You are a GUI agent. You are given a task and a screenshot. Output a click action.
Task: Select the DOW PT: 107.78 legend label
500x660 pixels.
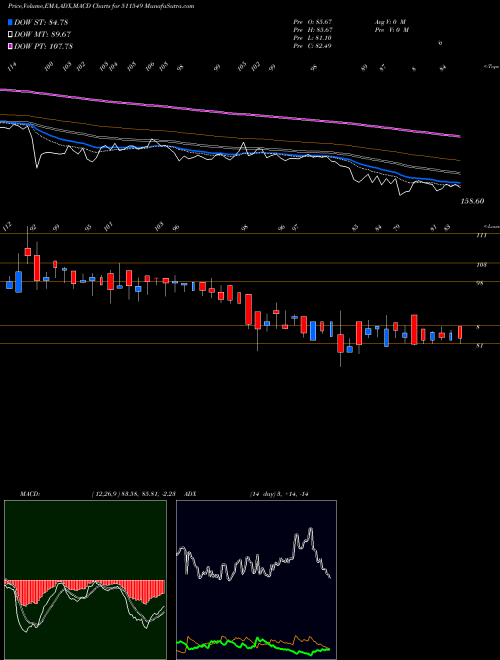click(43, 46)
